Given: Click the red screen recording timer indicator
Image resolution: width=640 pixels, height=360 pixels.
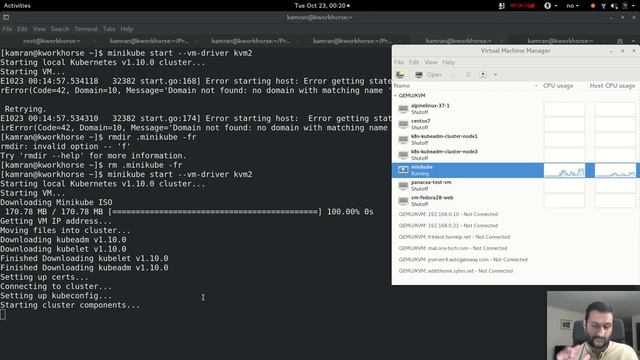Looking at the screenshot, I should tap(522, 6).
